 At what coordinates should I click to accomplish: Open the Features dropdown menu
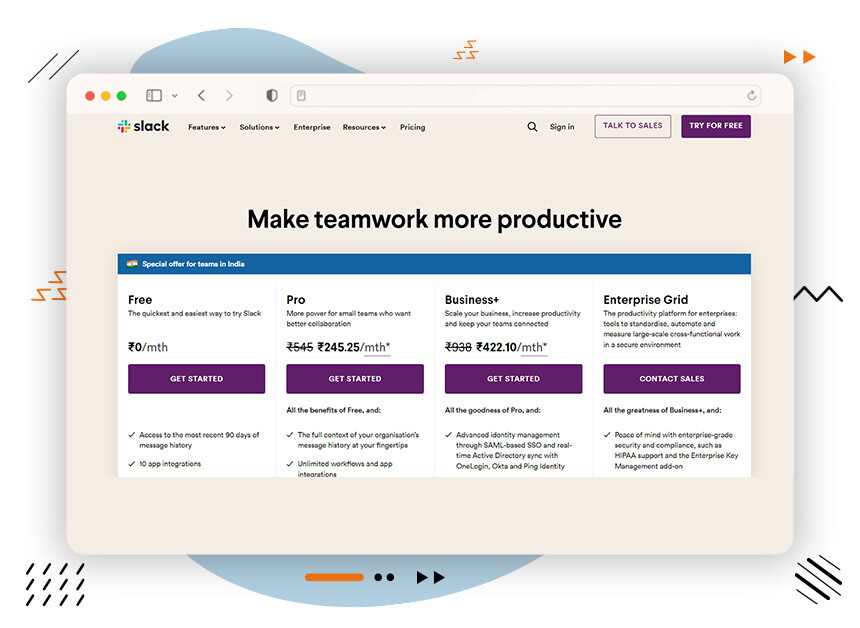(x=206, y=127)
